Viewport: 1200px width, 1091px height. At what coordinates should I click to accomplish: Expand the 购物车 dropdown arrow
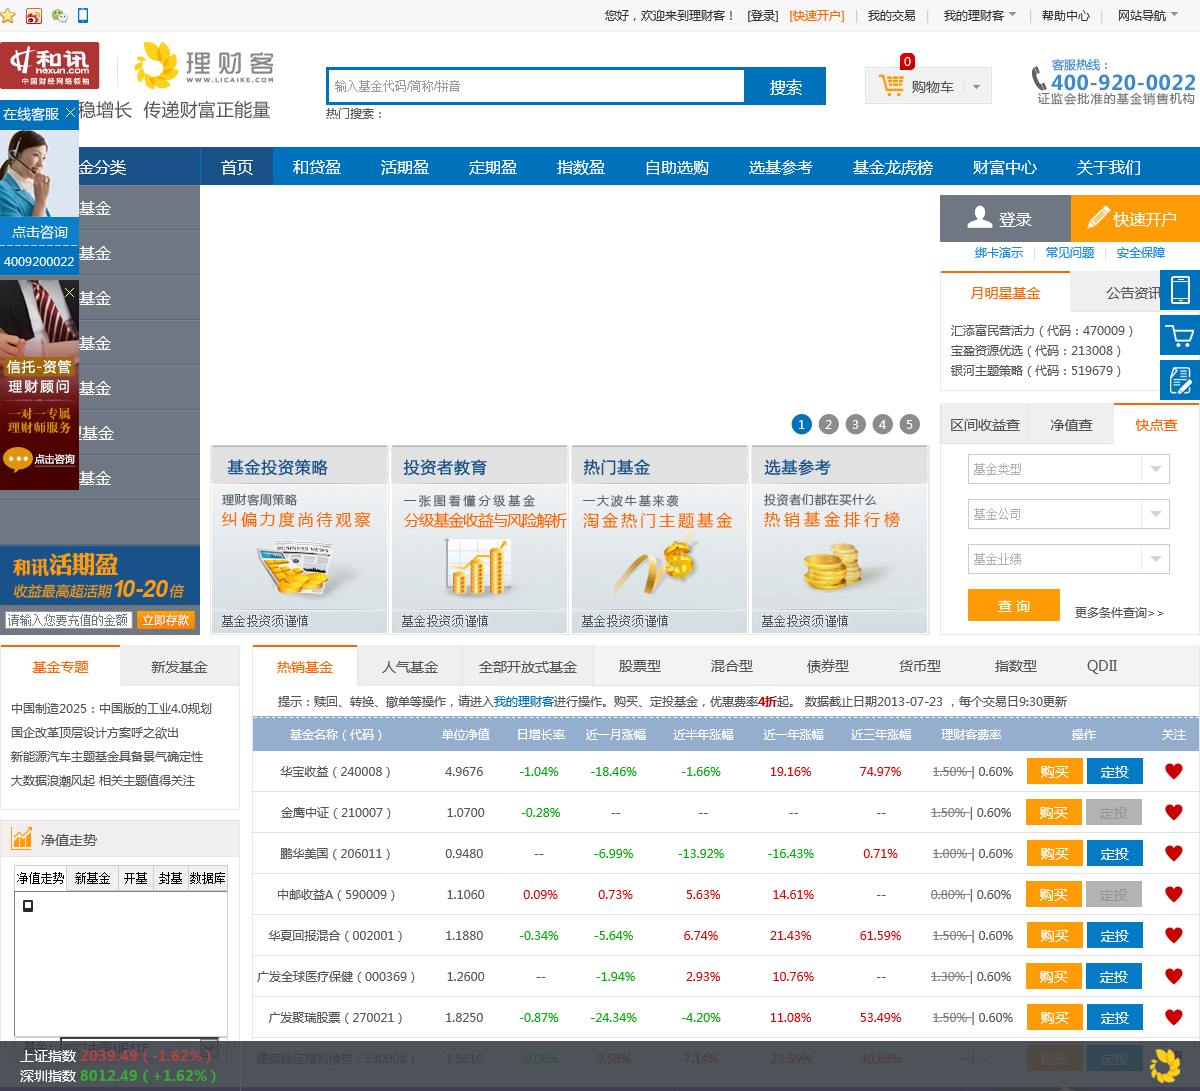[977, 87]
